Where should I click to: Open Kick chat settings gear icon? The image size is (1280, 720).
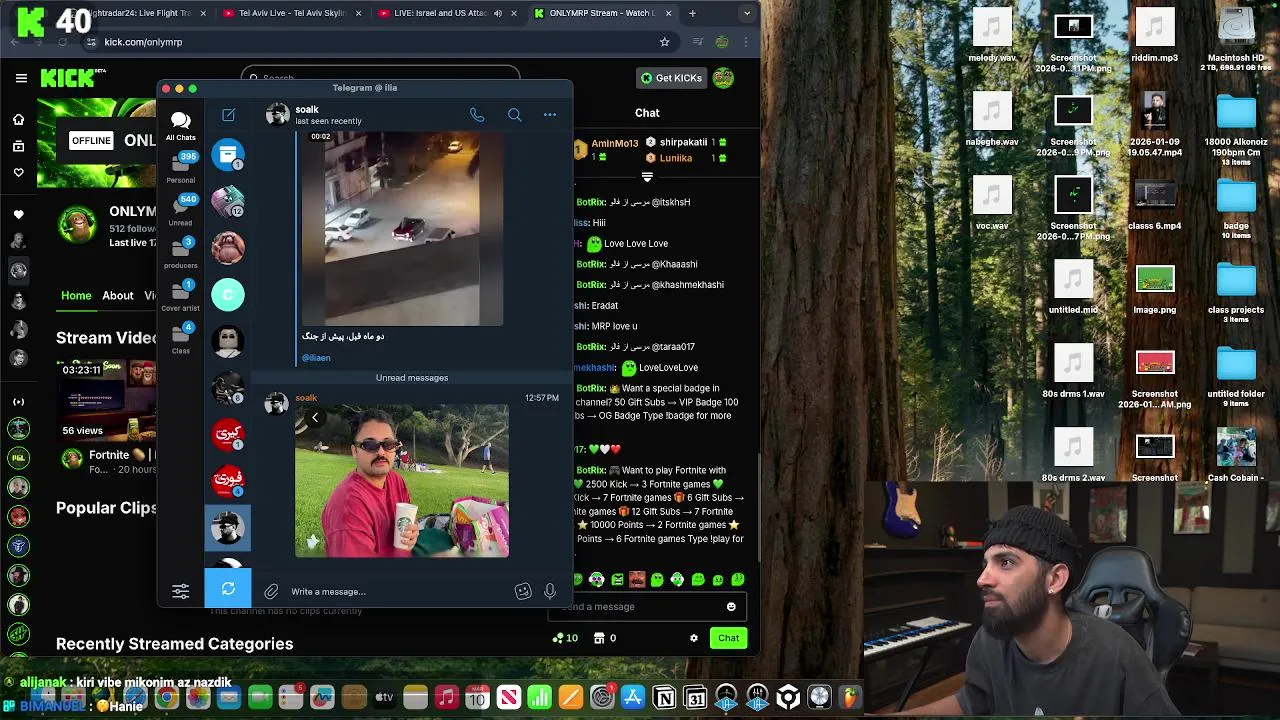694,638
